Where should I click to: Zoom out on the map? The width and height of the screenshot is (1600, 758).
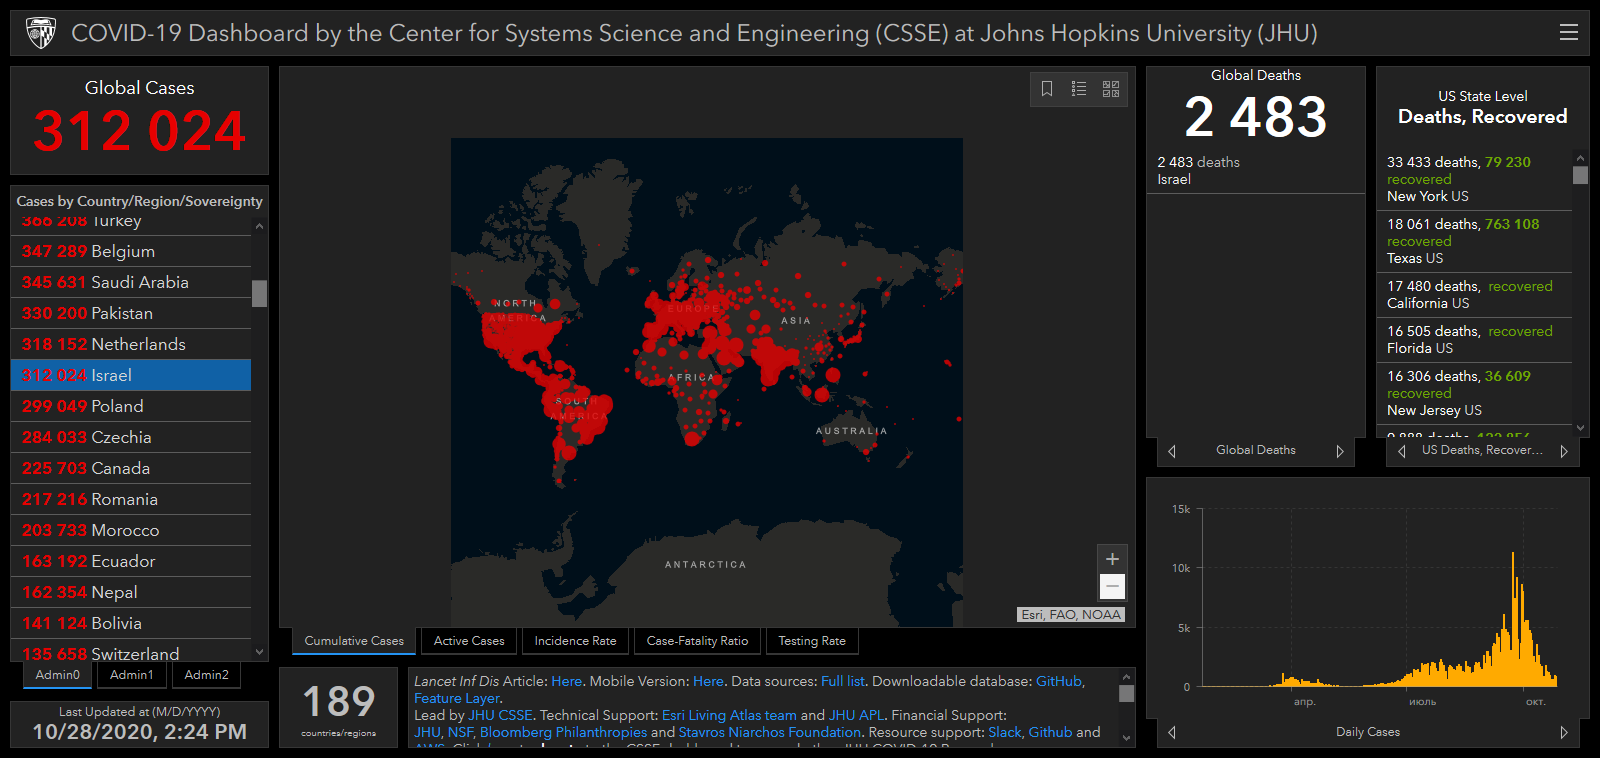point(1112,587)
